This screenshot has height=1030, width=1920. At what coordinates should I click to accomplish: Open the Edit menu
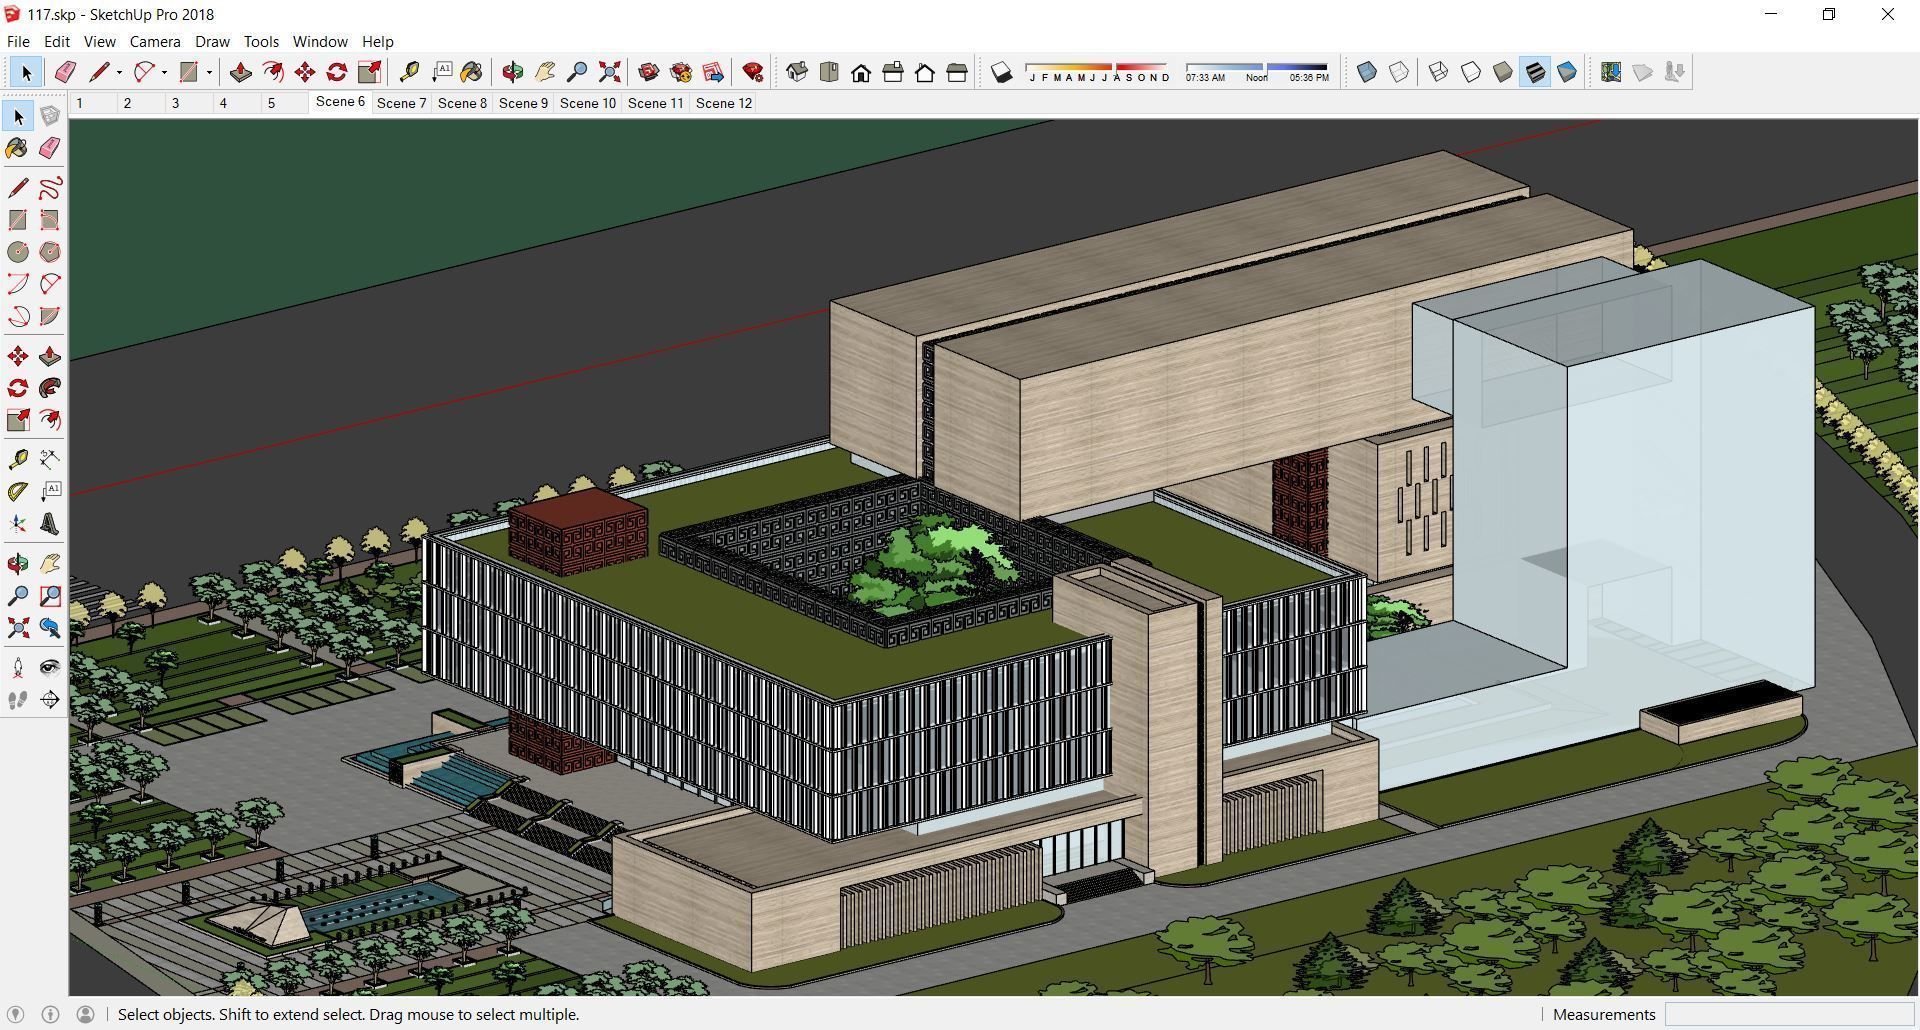(x=57, y=42)
